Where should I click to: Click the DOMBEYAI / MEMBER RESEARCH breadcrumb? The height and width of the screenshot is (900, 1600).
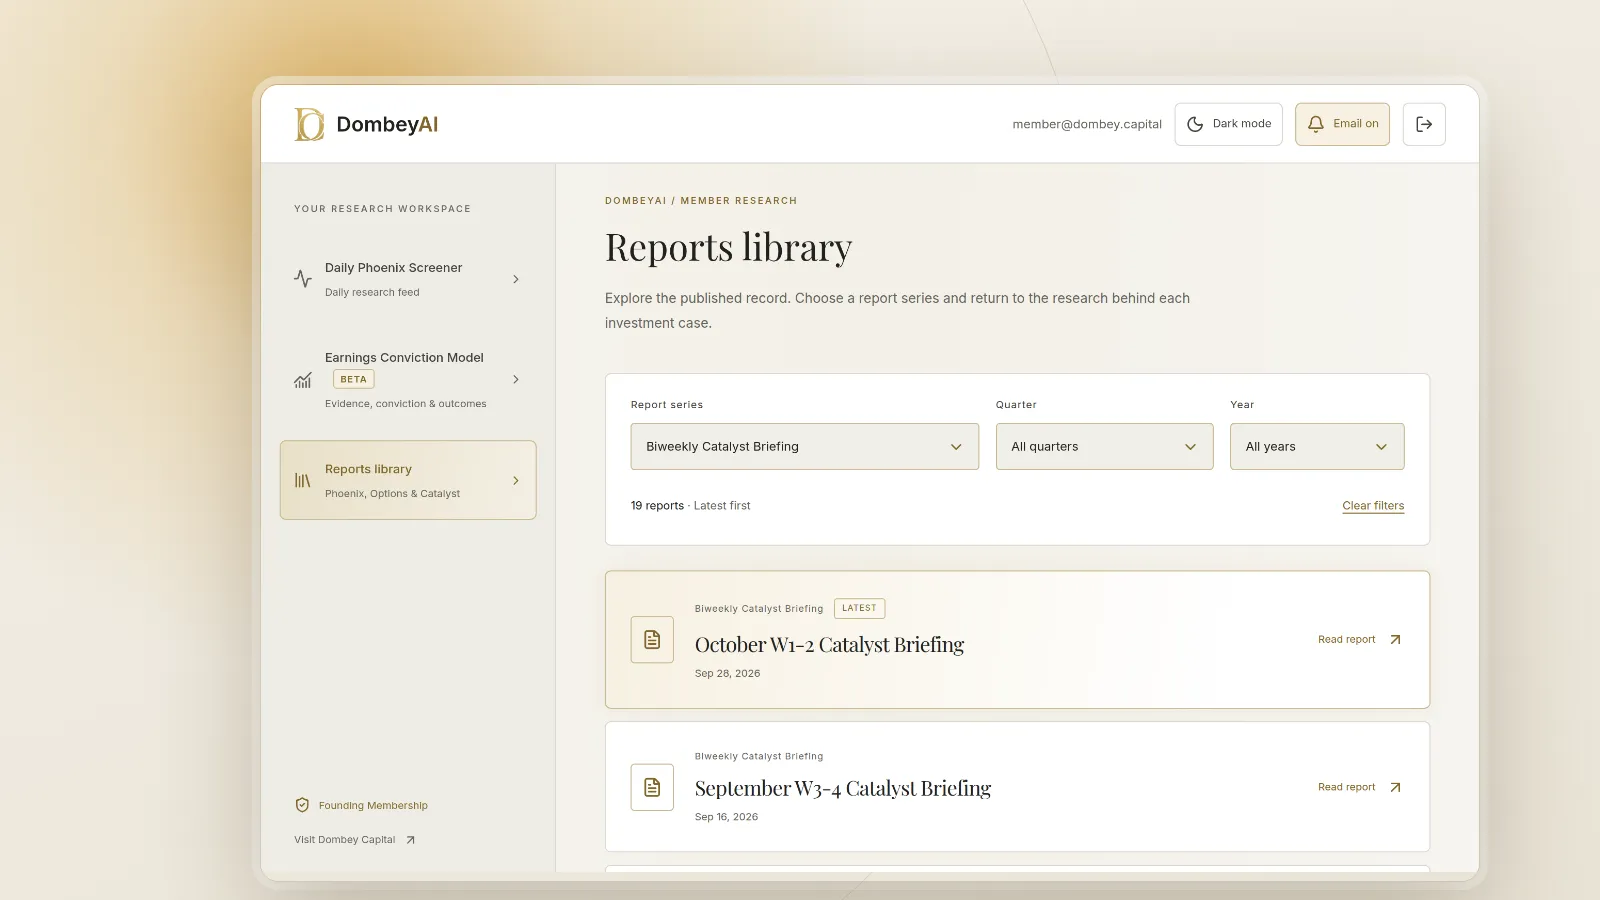701,201
